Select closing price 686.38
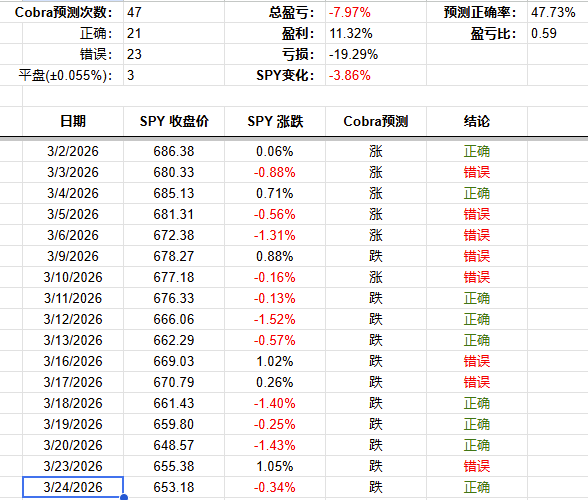588x500 pixels. pyautogui.click(x=174, y=151)
